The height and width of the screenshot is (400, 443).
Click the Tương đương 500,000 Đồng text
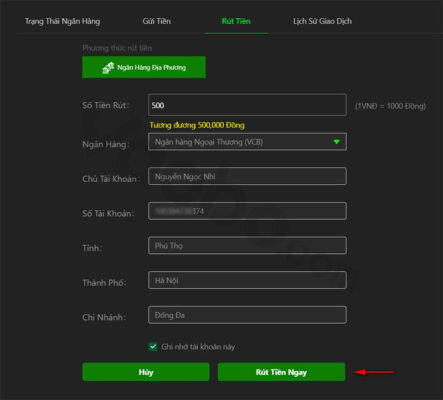click(197, 125)
